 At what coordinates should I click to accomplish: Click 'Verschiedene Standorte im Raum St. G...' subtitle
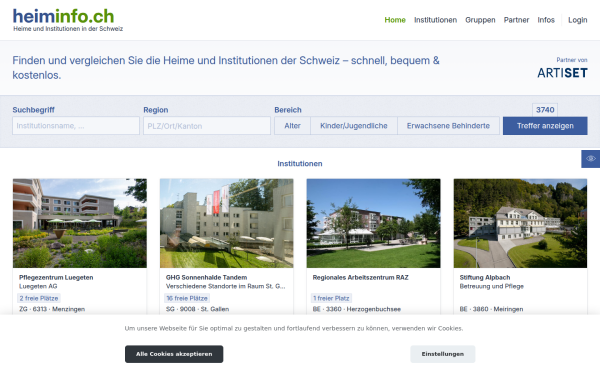(226, 286)
